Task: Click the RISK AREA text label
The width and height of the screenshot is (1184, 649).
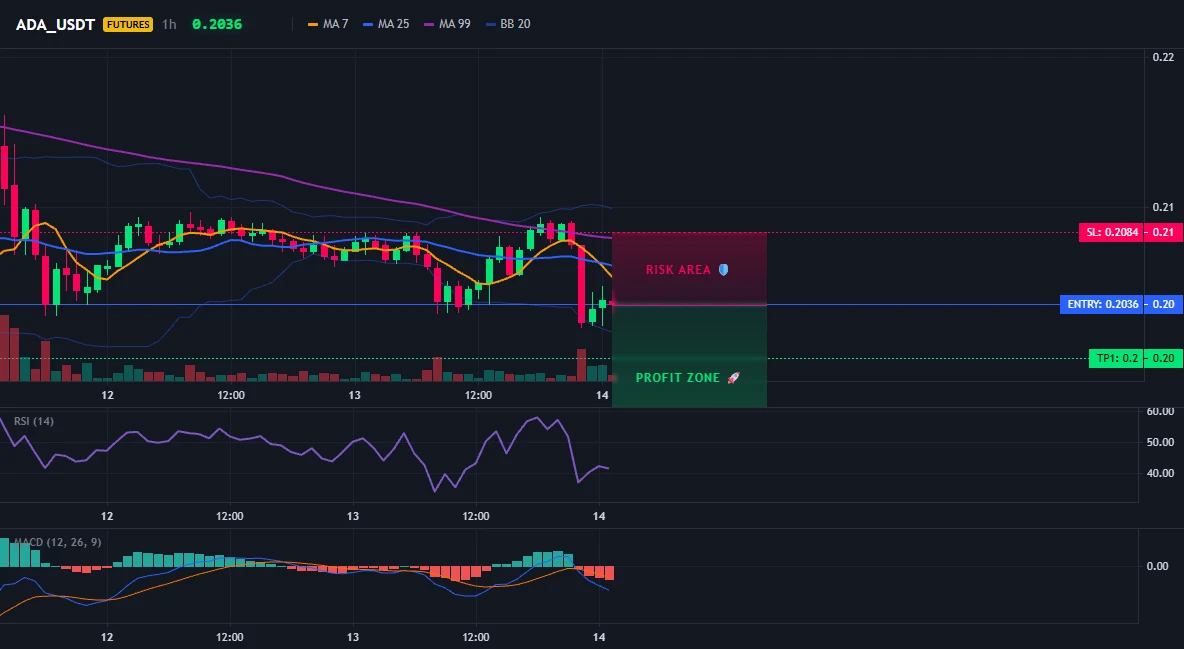Action: (678, 270)
